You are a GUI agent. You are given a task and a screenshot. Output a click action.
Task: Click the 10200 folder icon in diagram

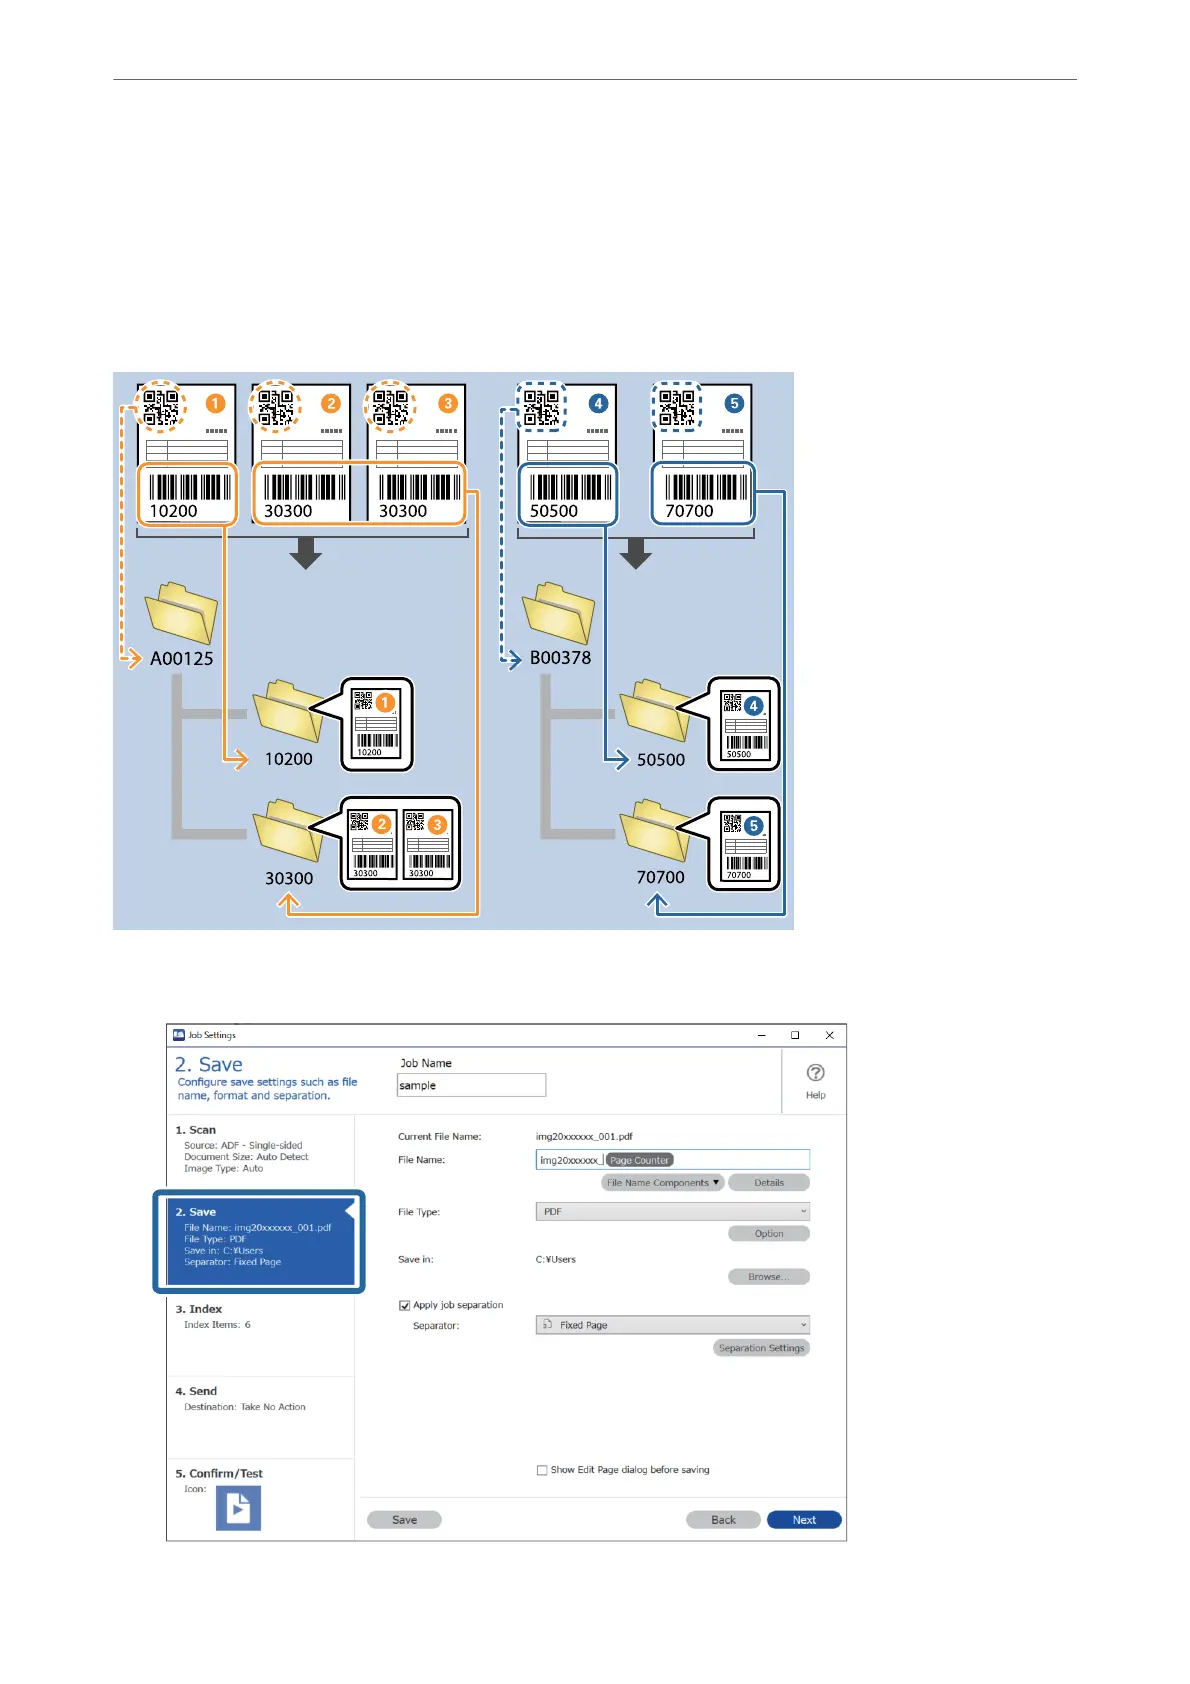[x=289, y=711]
